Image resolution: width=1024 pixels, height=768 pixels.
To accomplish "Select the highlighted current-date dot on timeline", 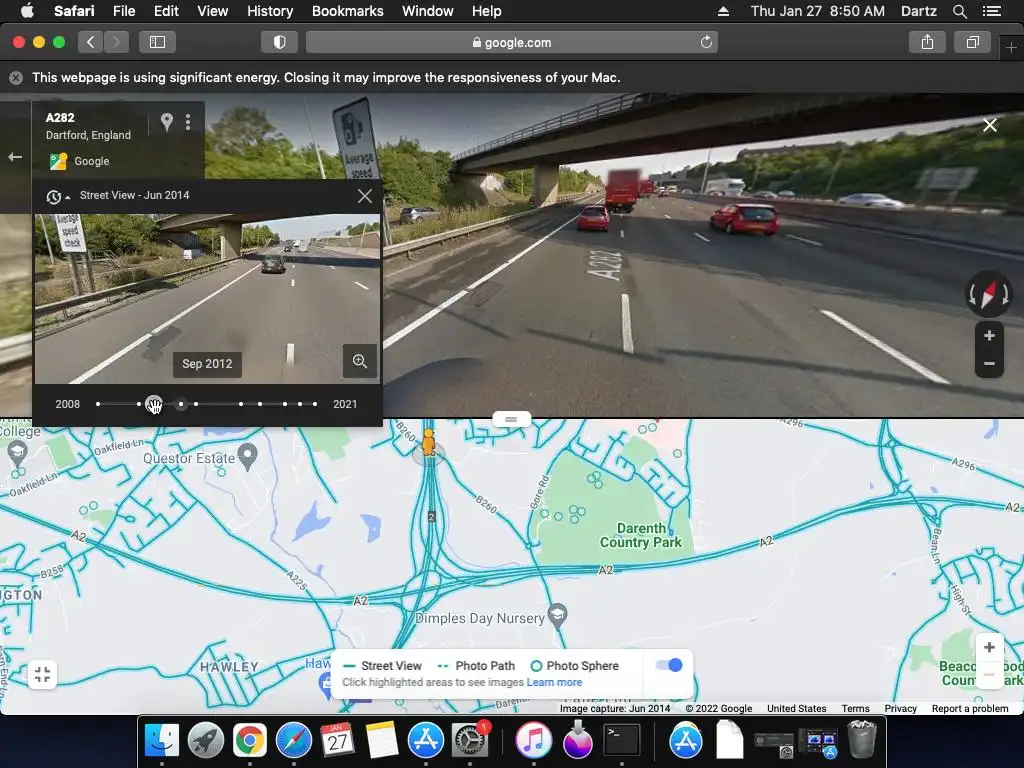I will [181, 404].
